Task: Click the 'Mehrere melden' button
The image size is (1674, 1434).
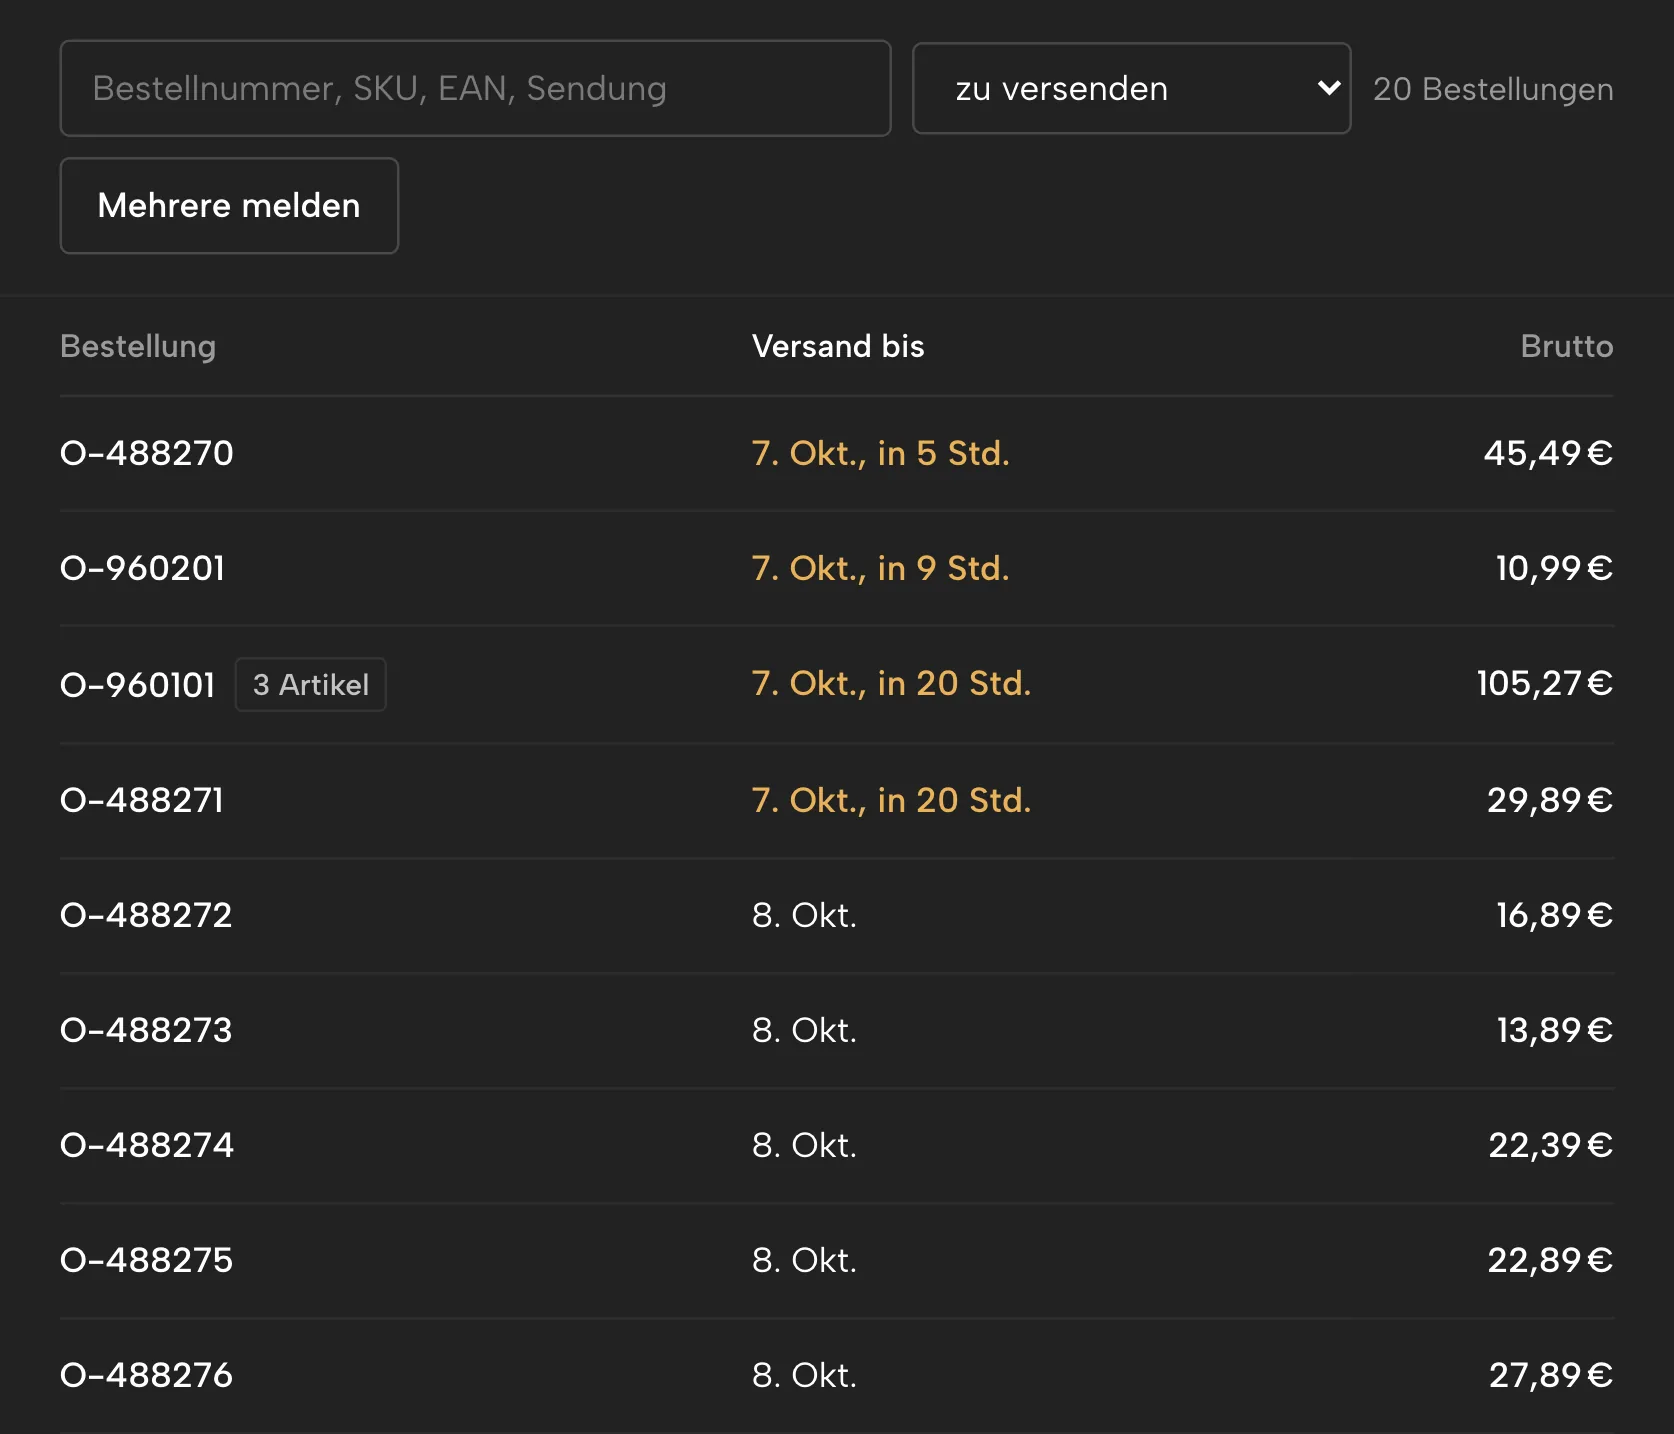Action: [229, 205]
